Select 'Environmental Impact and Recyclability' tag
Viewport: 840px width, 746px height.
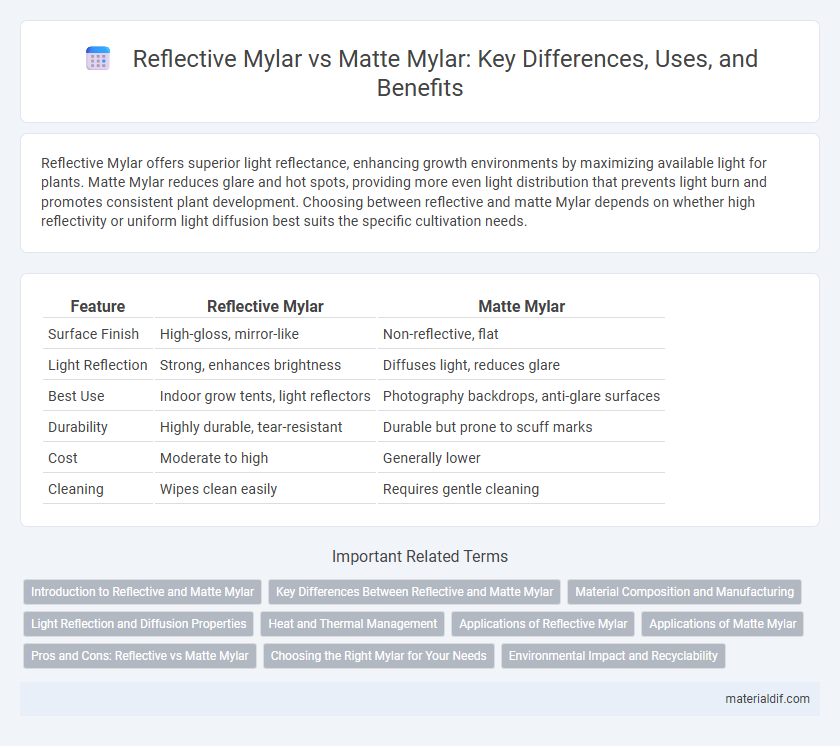[613, 656]
